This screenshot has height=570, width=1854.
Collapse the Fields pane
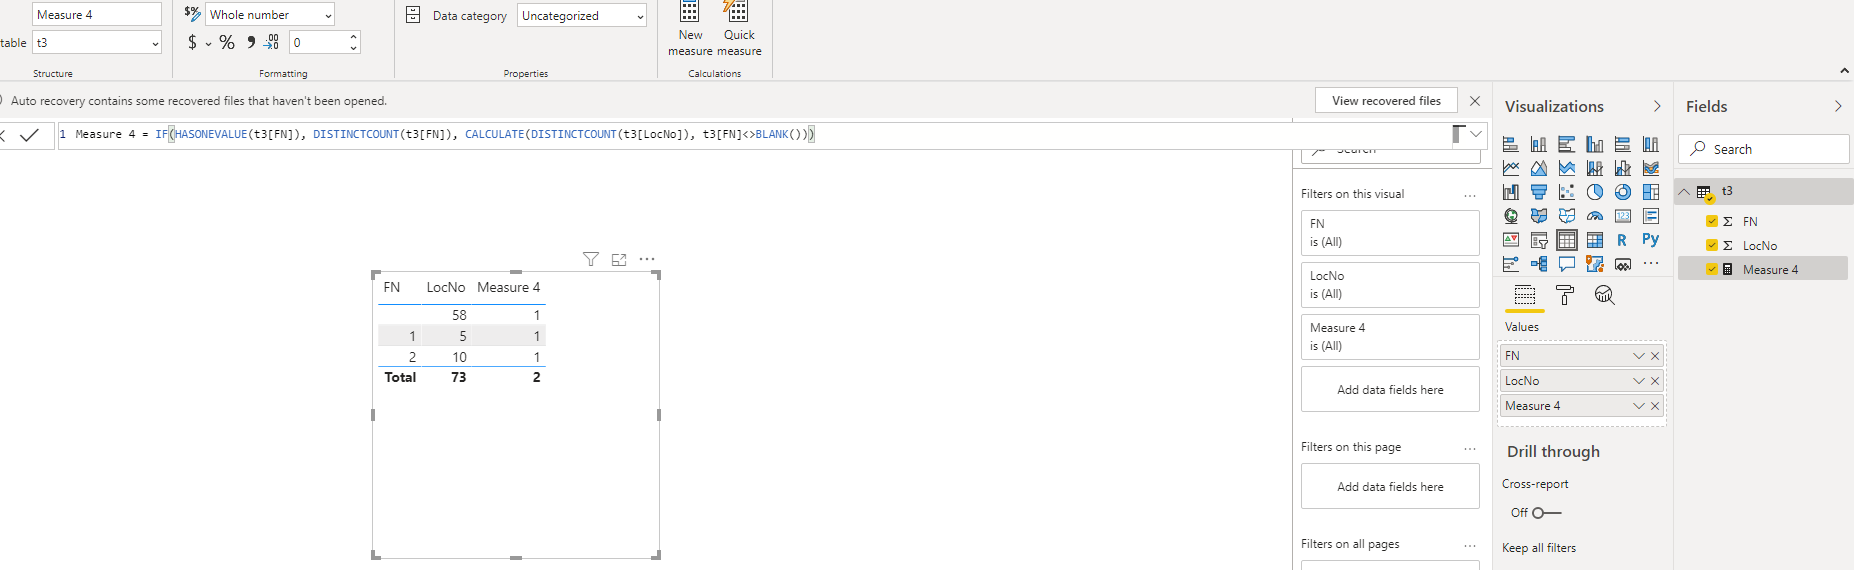point(1838,106)
